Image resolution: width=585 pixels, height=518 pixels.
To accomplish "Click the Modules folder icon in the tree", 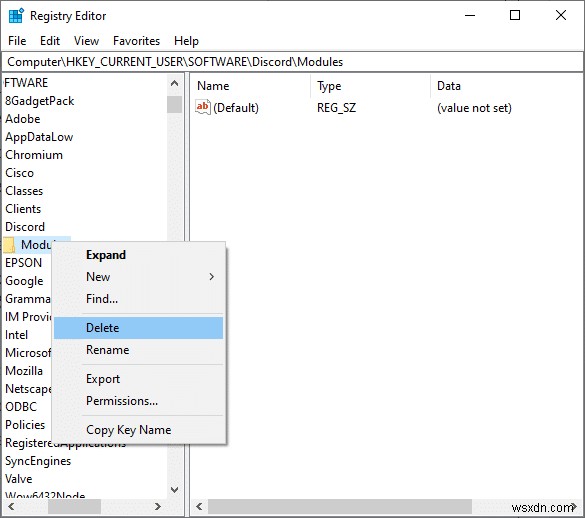I will coord(9,245).
